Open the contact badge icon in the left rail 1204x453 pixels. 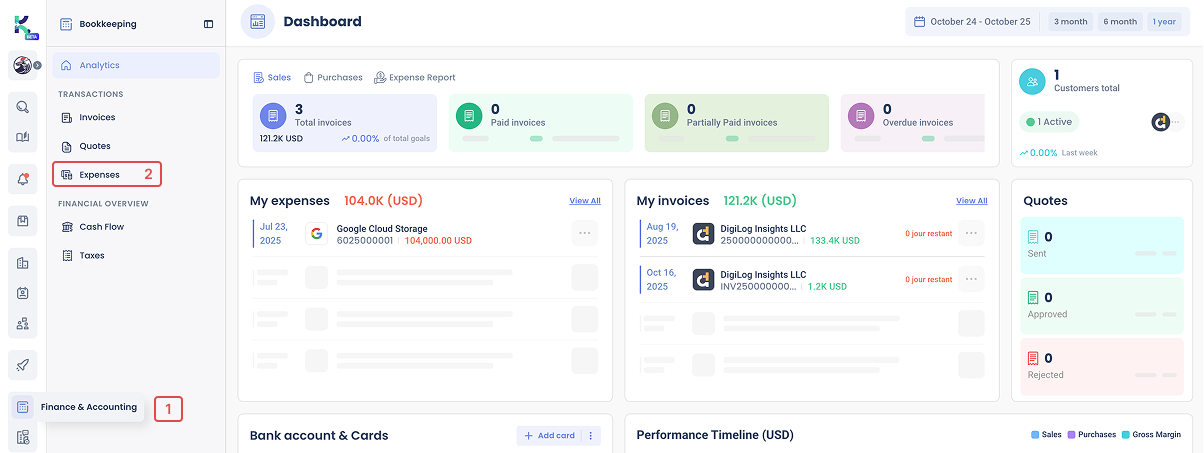click(22, 293)
